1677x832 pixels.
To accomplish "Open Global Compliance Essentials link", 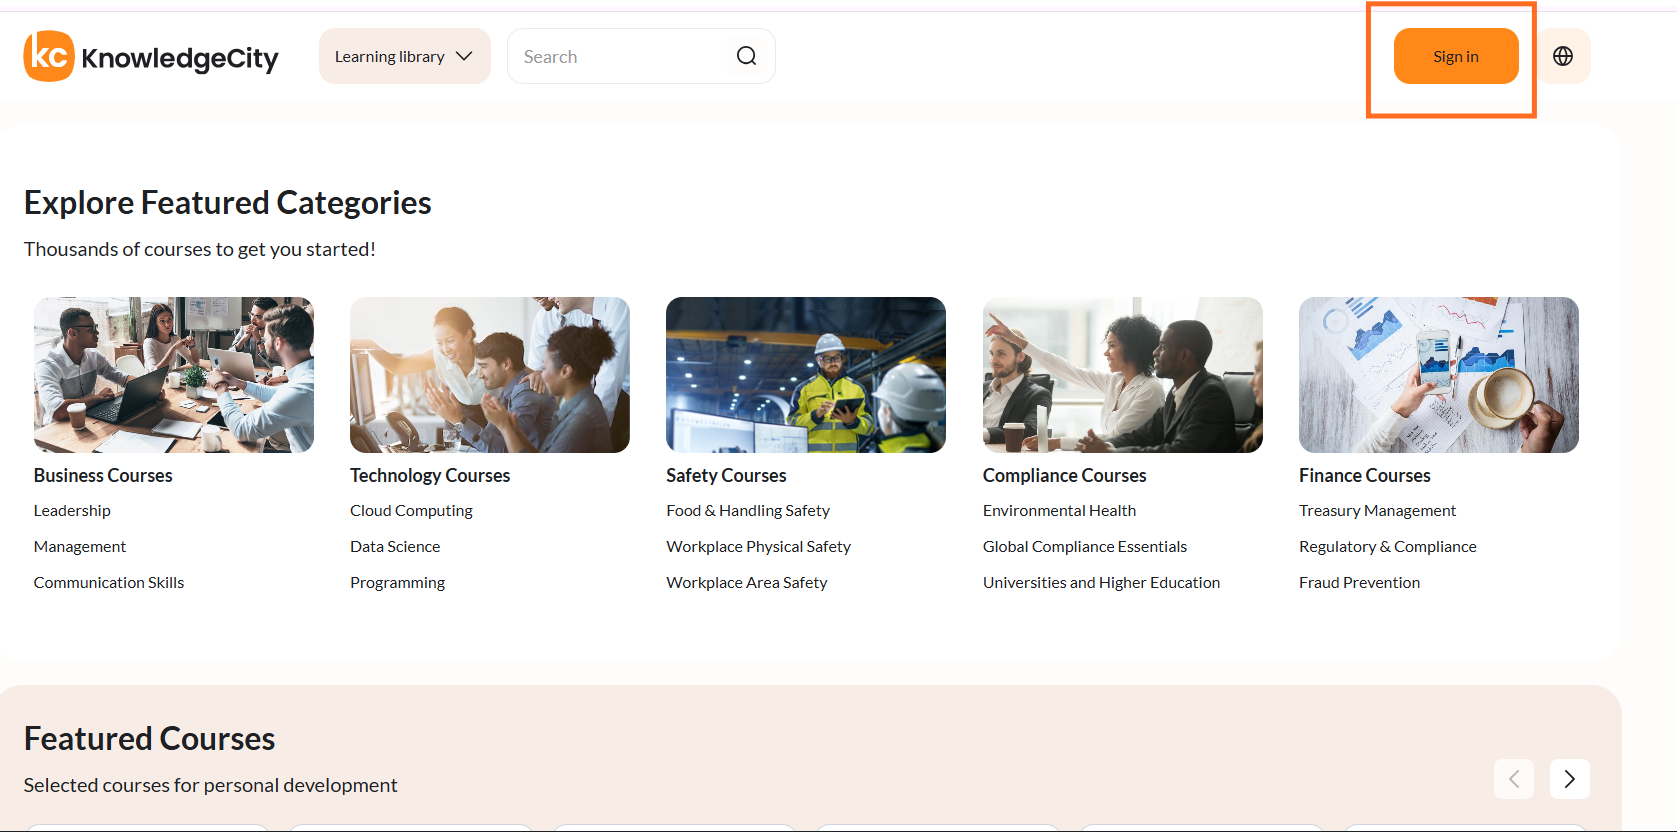I will [1085, 547].
